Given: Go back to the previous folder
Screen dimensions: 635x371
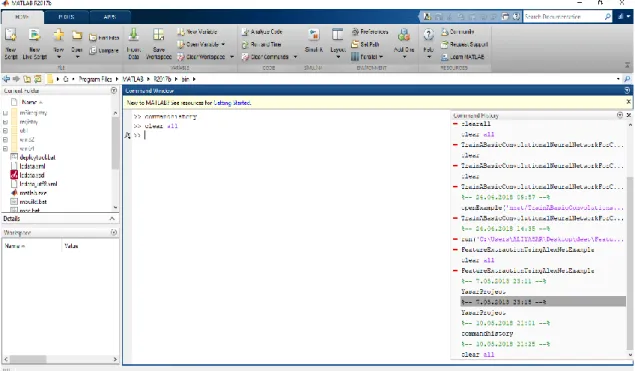Looking at the screenshot, I should [x=6, y=79].
